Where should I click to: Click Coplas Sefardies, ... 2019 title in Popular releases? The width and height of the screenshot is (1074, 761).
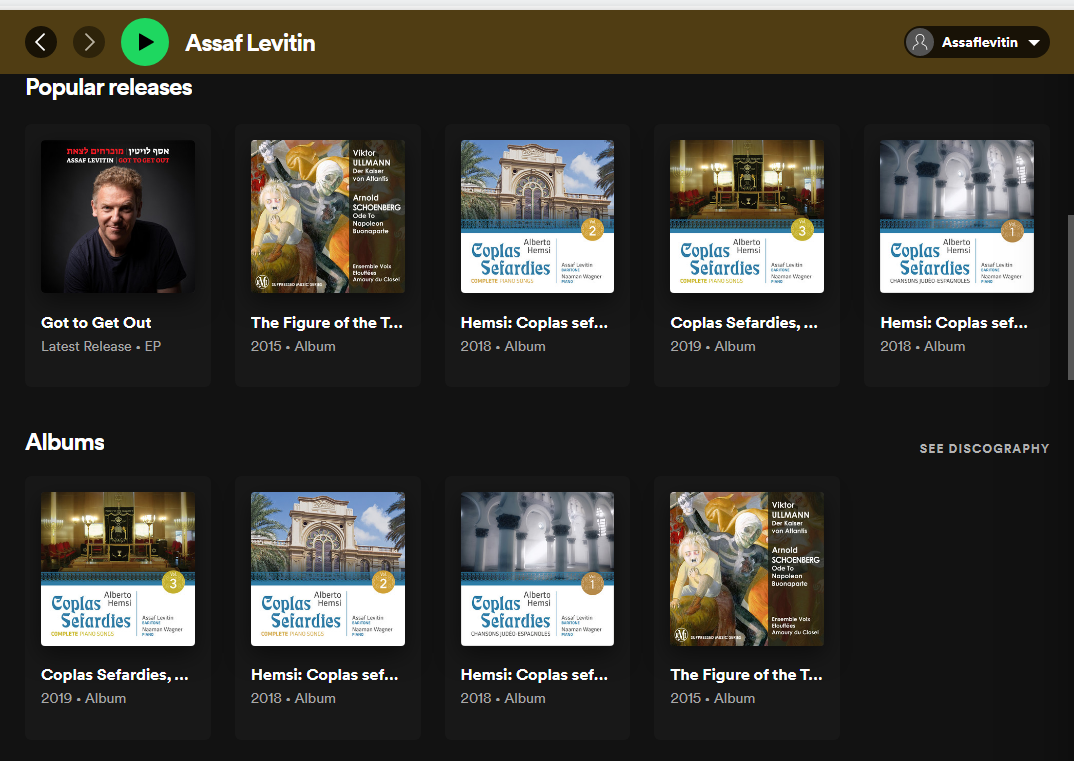[x=744, y=323]
